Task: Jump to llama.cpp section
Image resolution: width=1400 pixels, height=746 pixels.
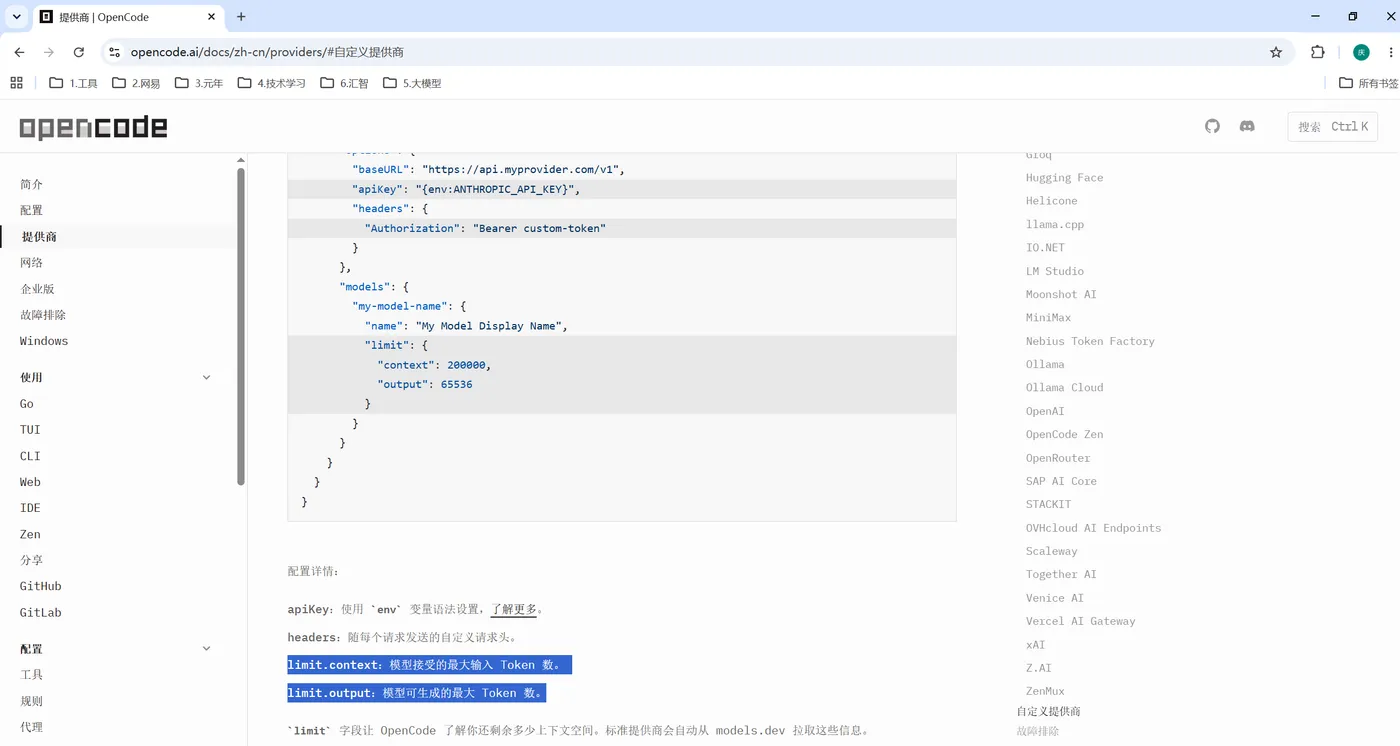Action: coord(1054,225)
